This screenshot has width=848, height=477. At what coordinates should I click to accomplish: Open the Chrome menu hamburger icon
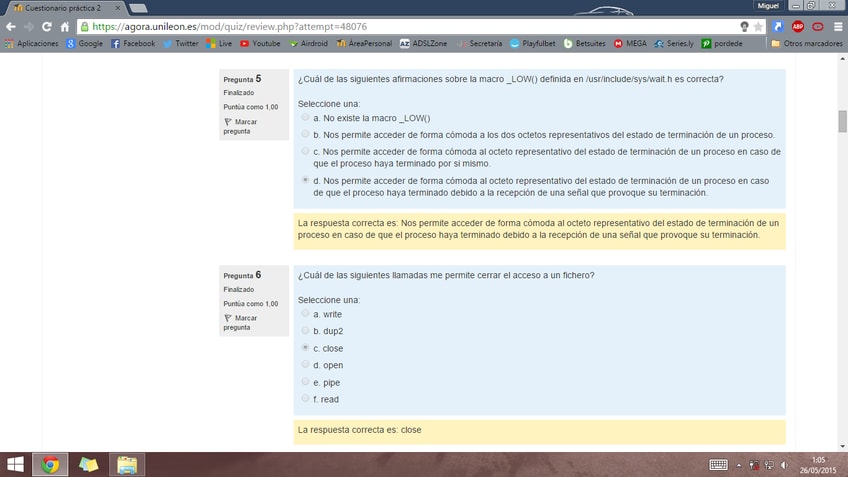(838, 26)
